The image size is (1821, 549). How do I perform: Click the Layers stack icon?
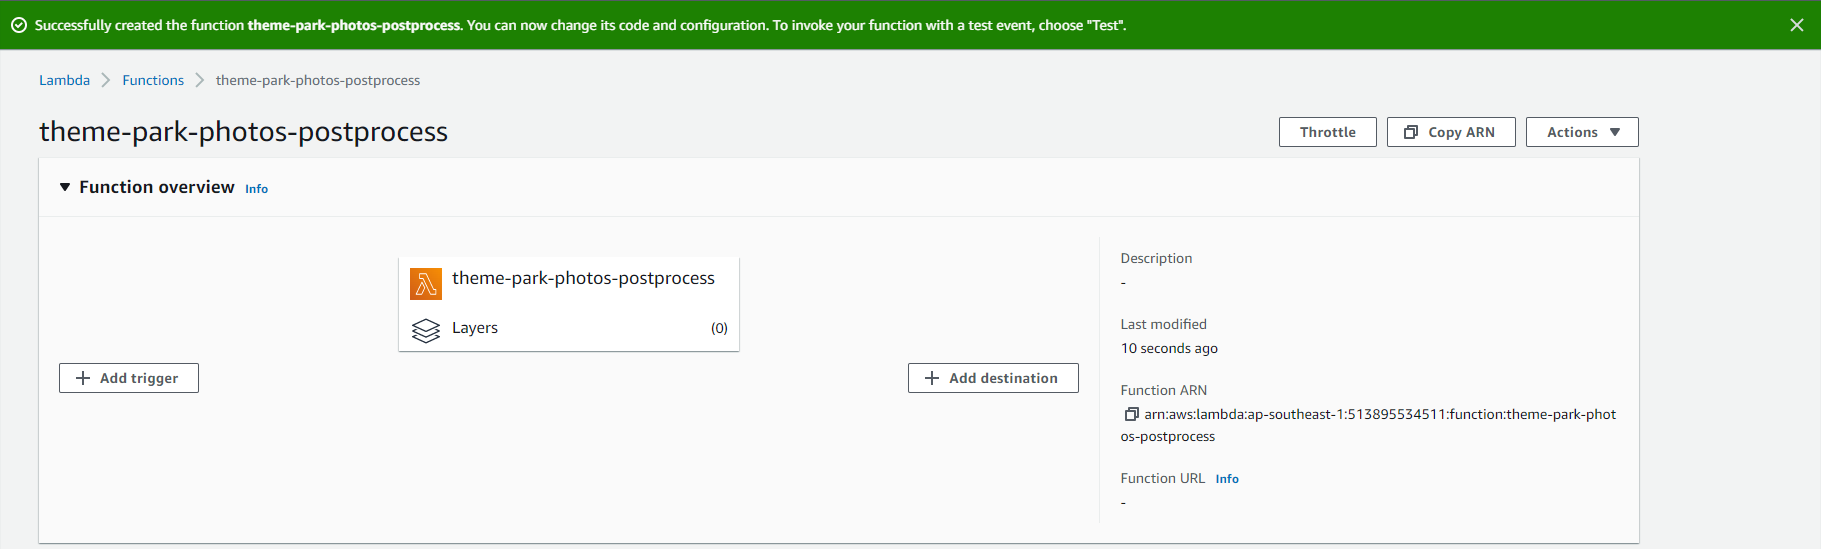(426, 330)
